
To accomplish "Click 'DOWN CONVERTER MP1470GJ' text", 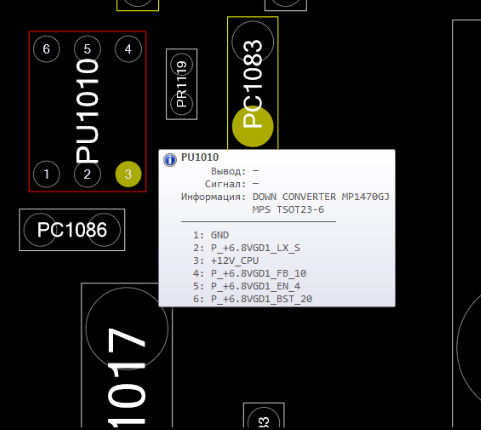I will 321,197.
